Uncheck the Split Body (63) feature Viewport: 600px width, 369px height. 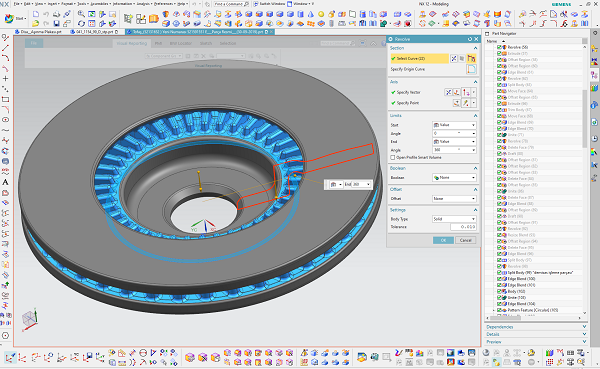[x=499, y=85]
